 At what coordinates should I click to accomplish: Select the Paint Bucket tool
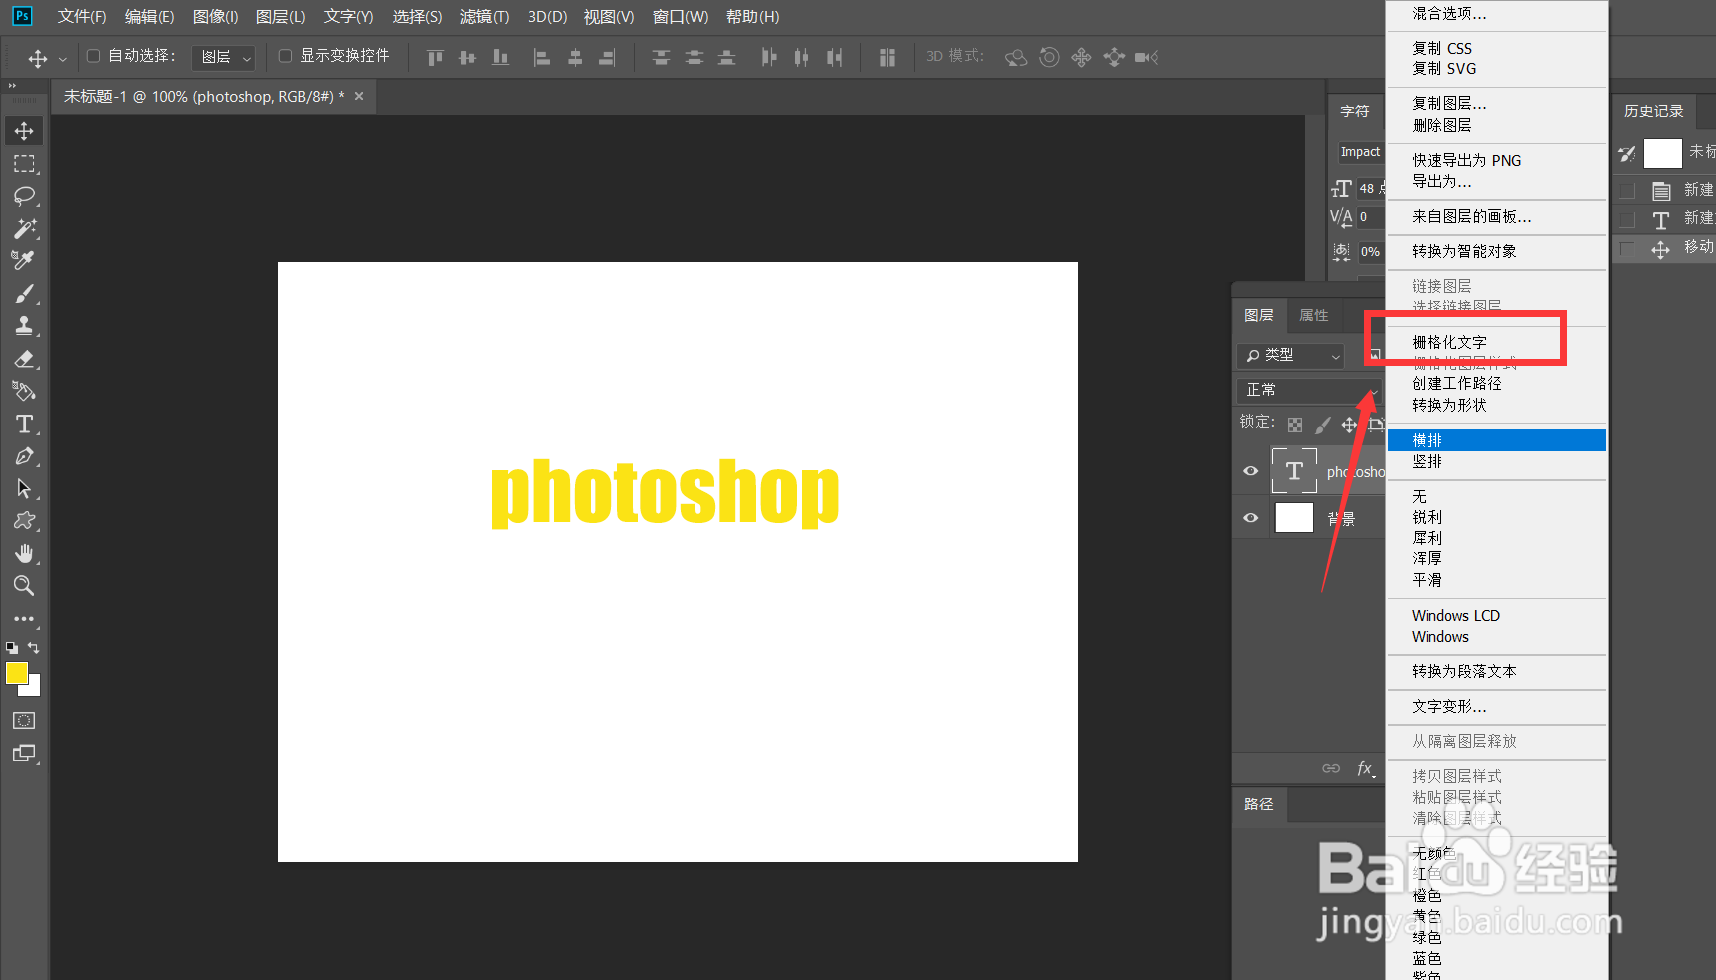24,391
